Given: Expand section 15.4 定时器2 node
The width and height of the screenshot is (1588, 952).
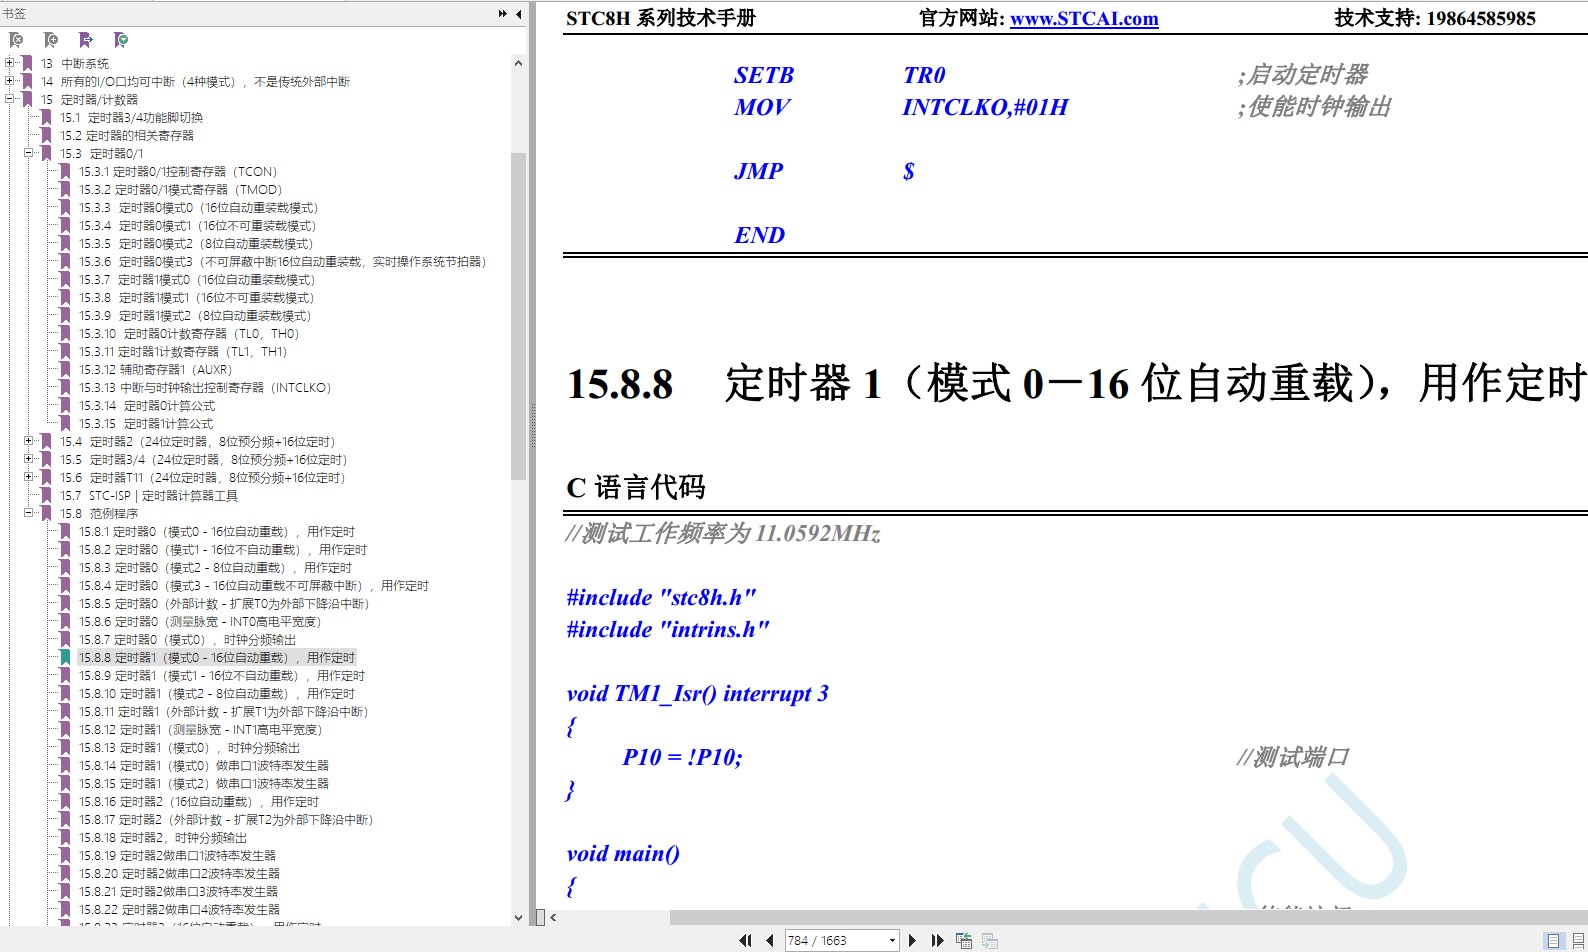Looking at the screenshot, I should pos(29,441).
